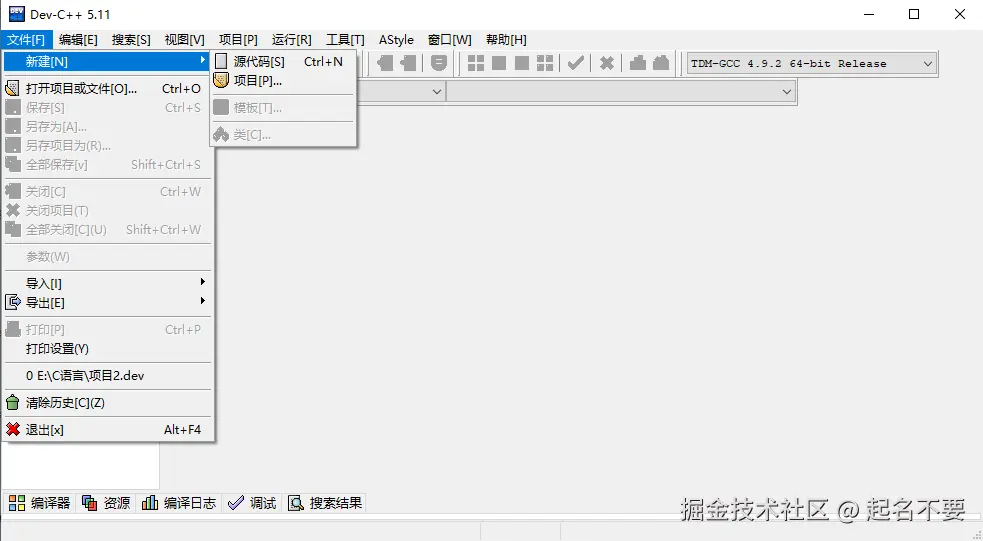This screenshot has width=983, height=541.
Task: Click the Stop Execution X toolbar icon
Action: click(x=606, y=63)
